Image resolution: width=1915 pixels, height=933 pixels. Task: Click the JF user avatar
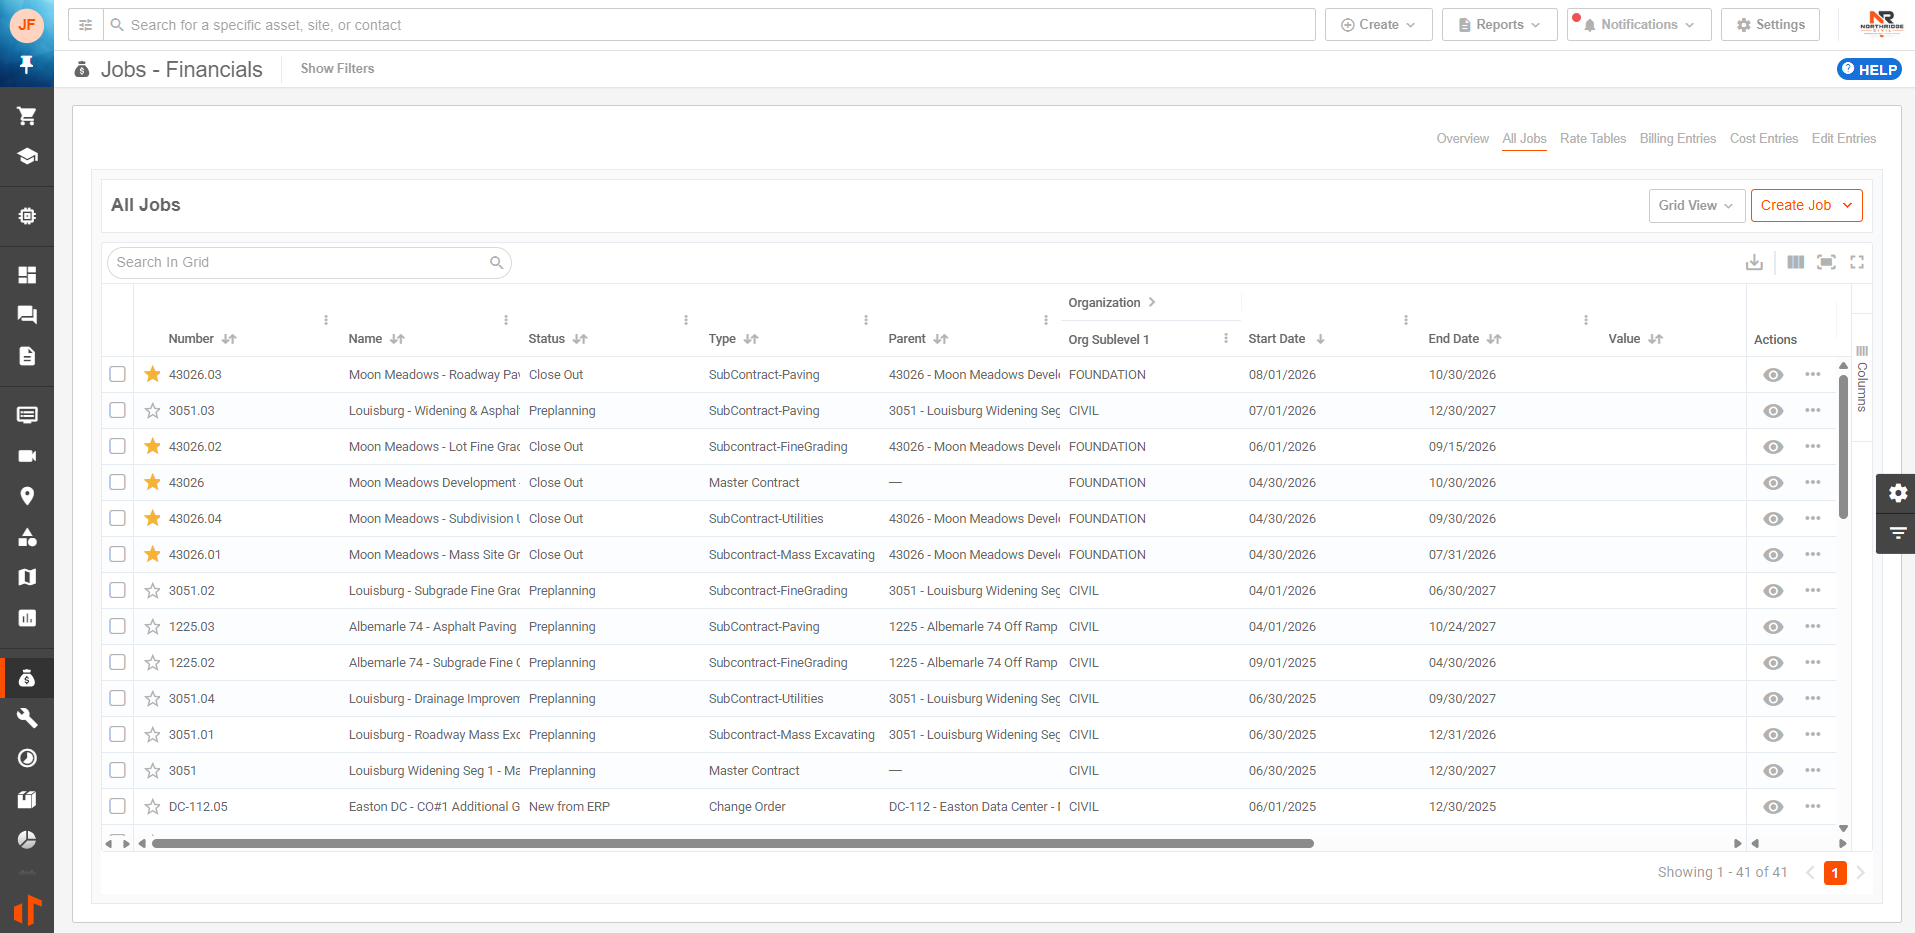[x=27, y=25]
